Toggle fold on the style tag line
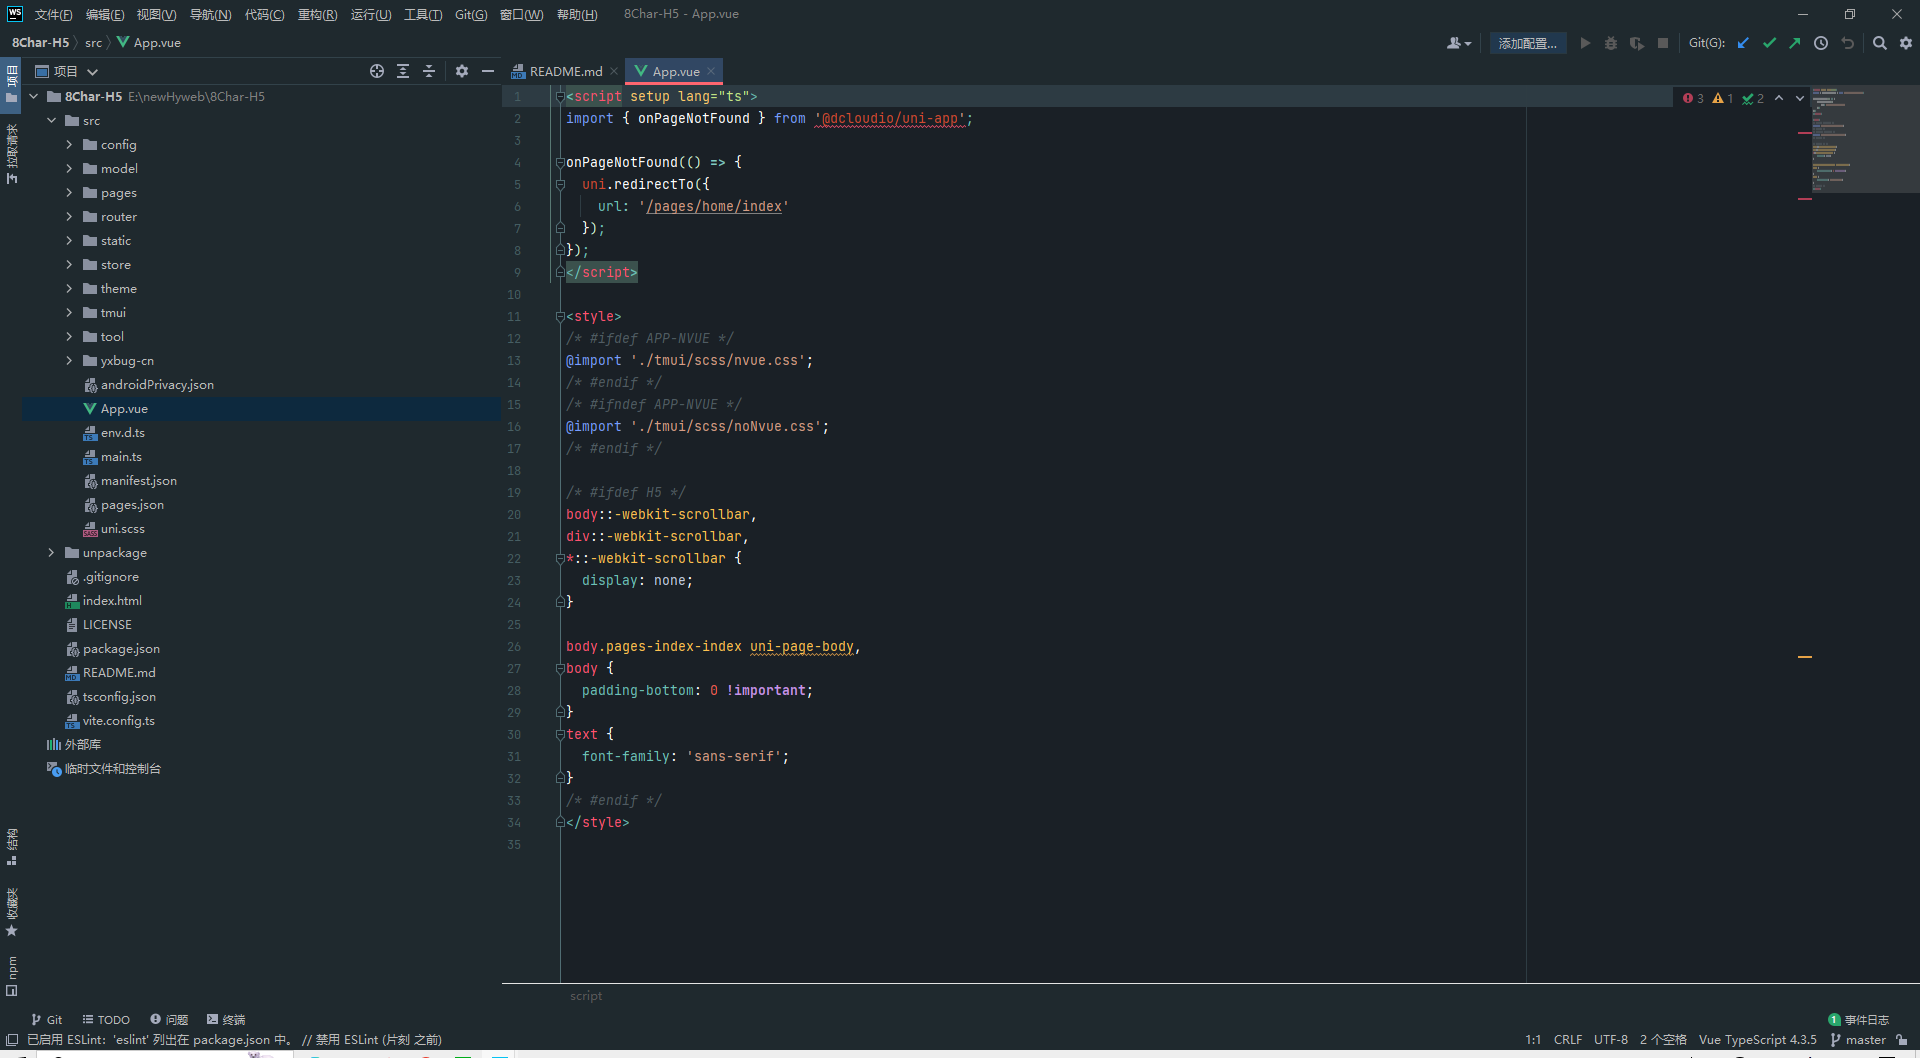 (560, 316)
